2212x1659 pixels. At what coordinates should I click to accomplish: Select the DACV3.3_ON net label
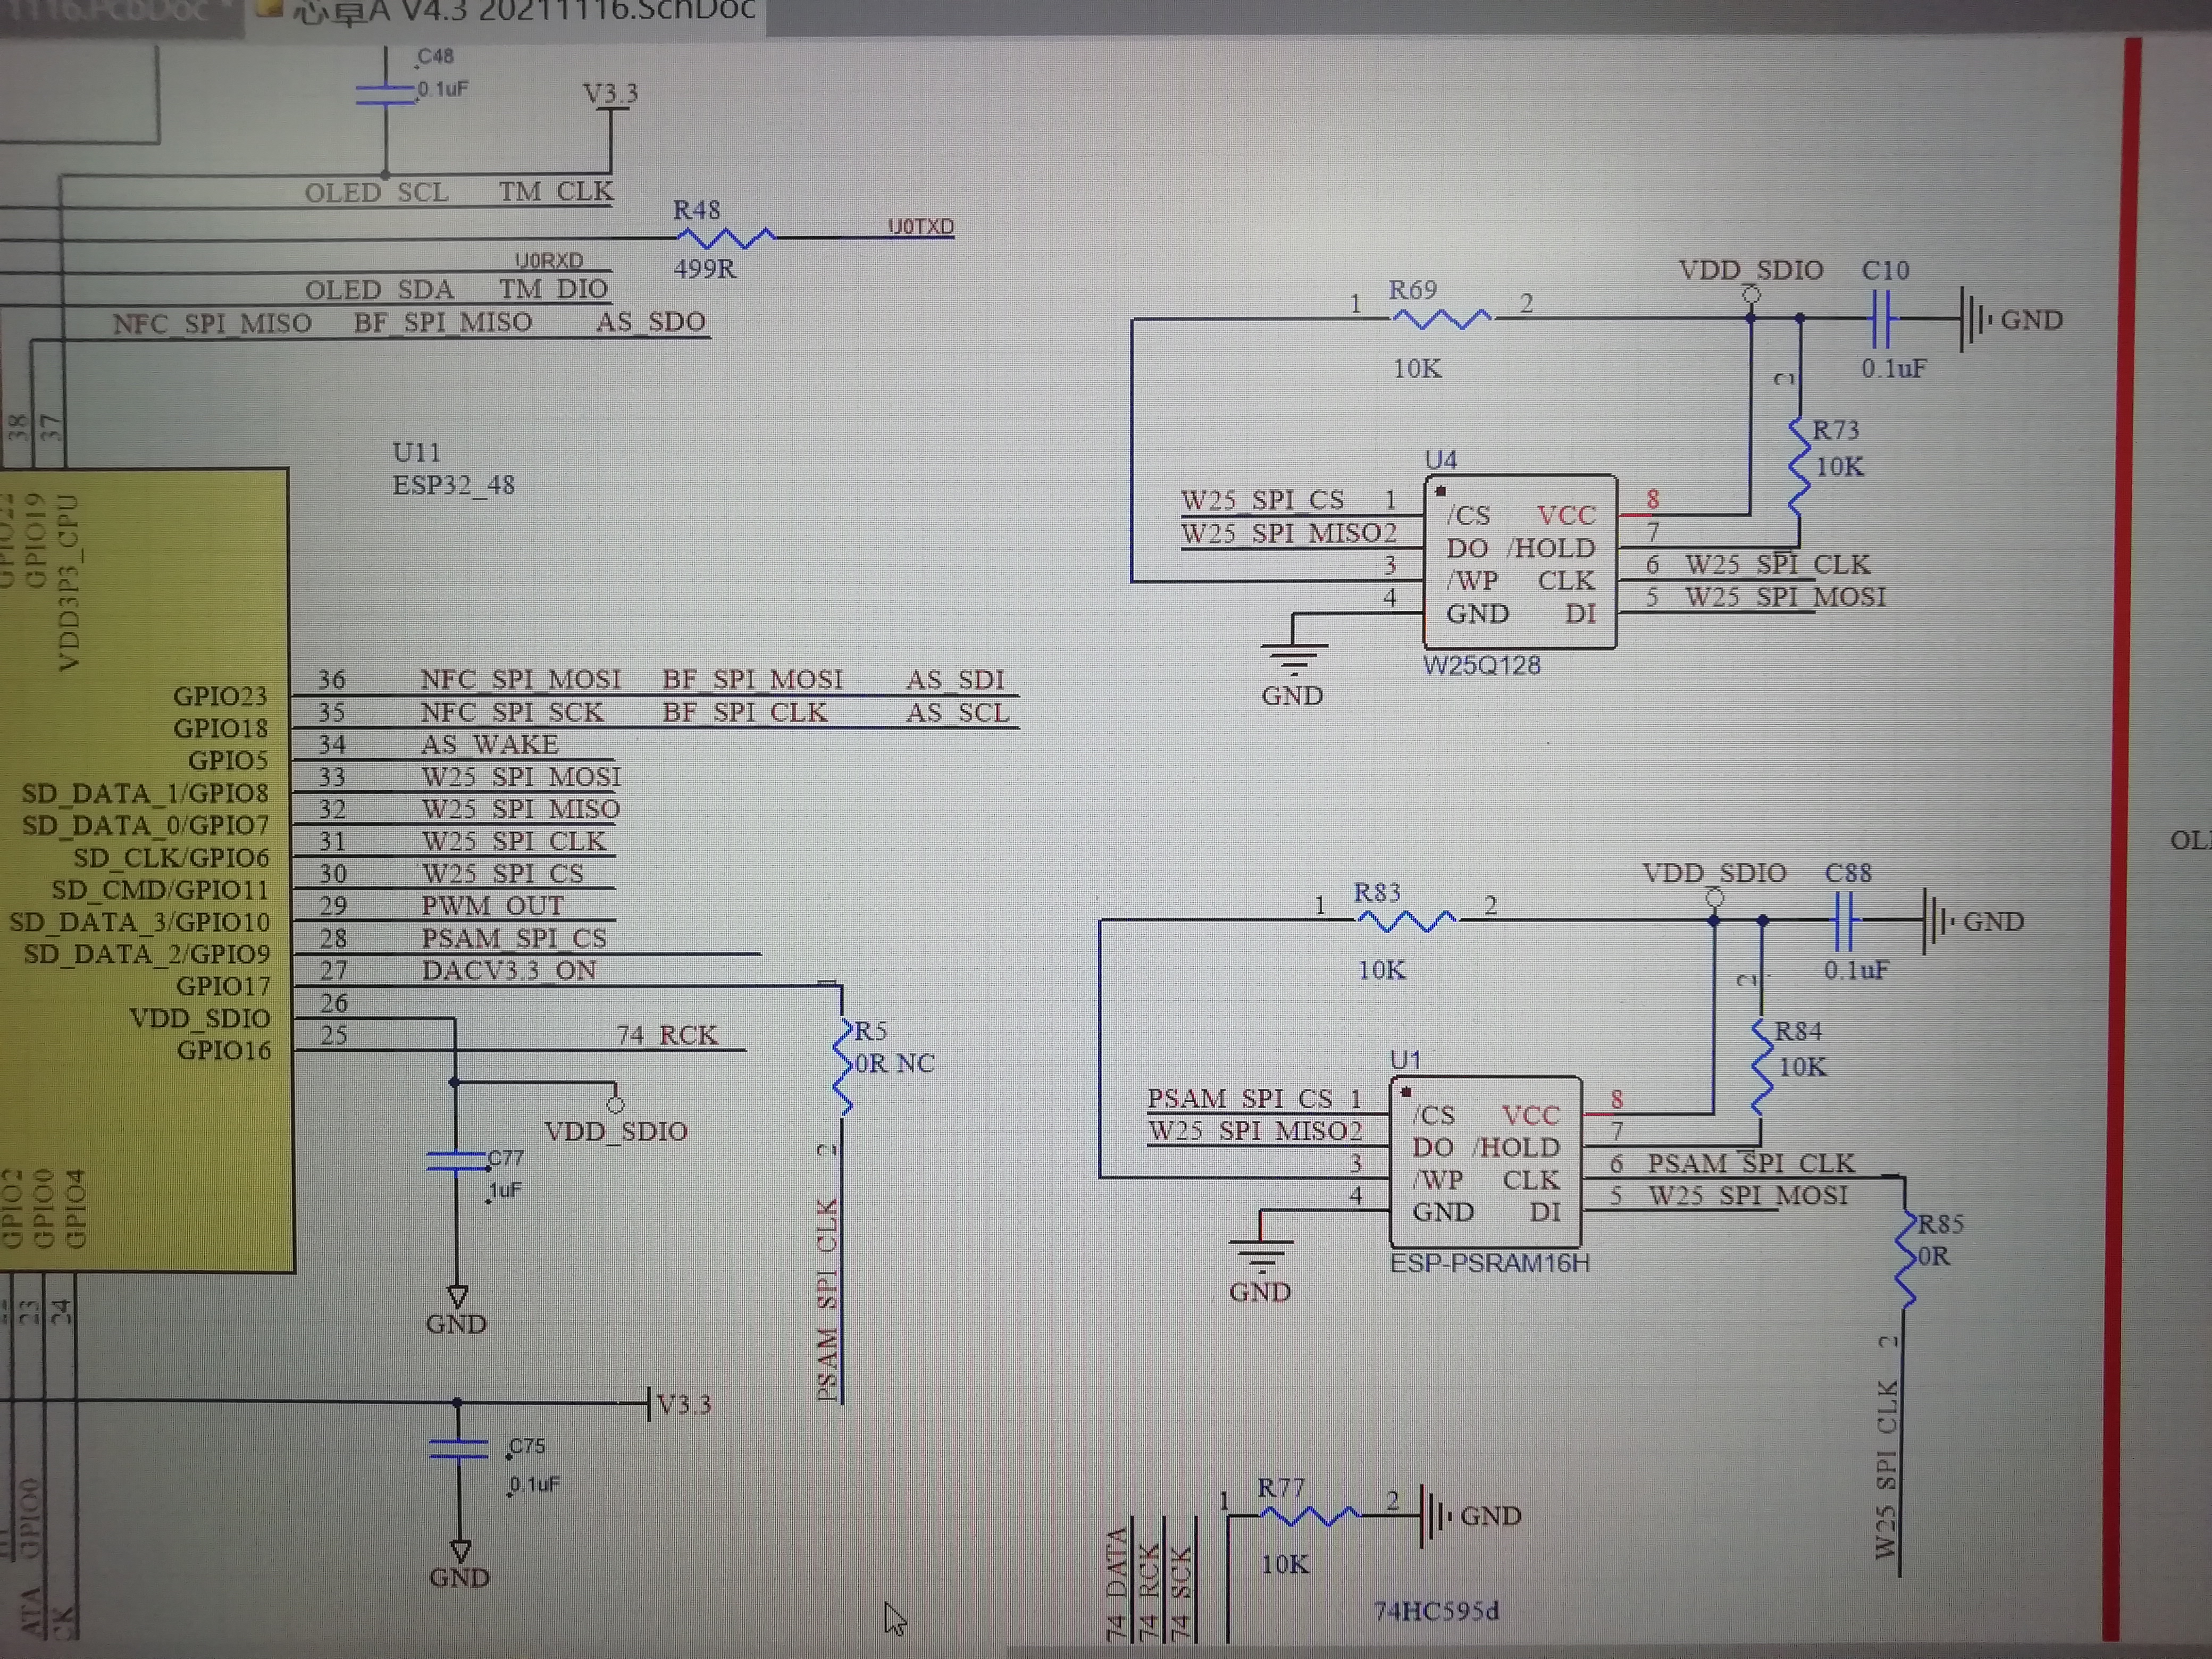click(509, 971)
